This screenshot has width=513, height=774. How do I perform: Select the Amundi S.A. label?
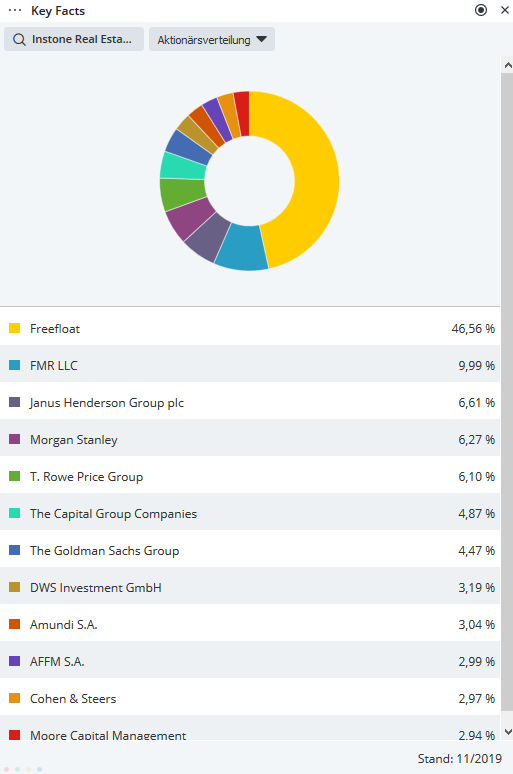[64, 625]
